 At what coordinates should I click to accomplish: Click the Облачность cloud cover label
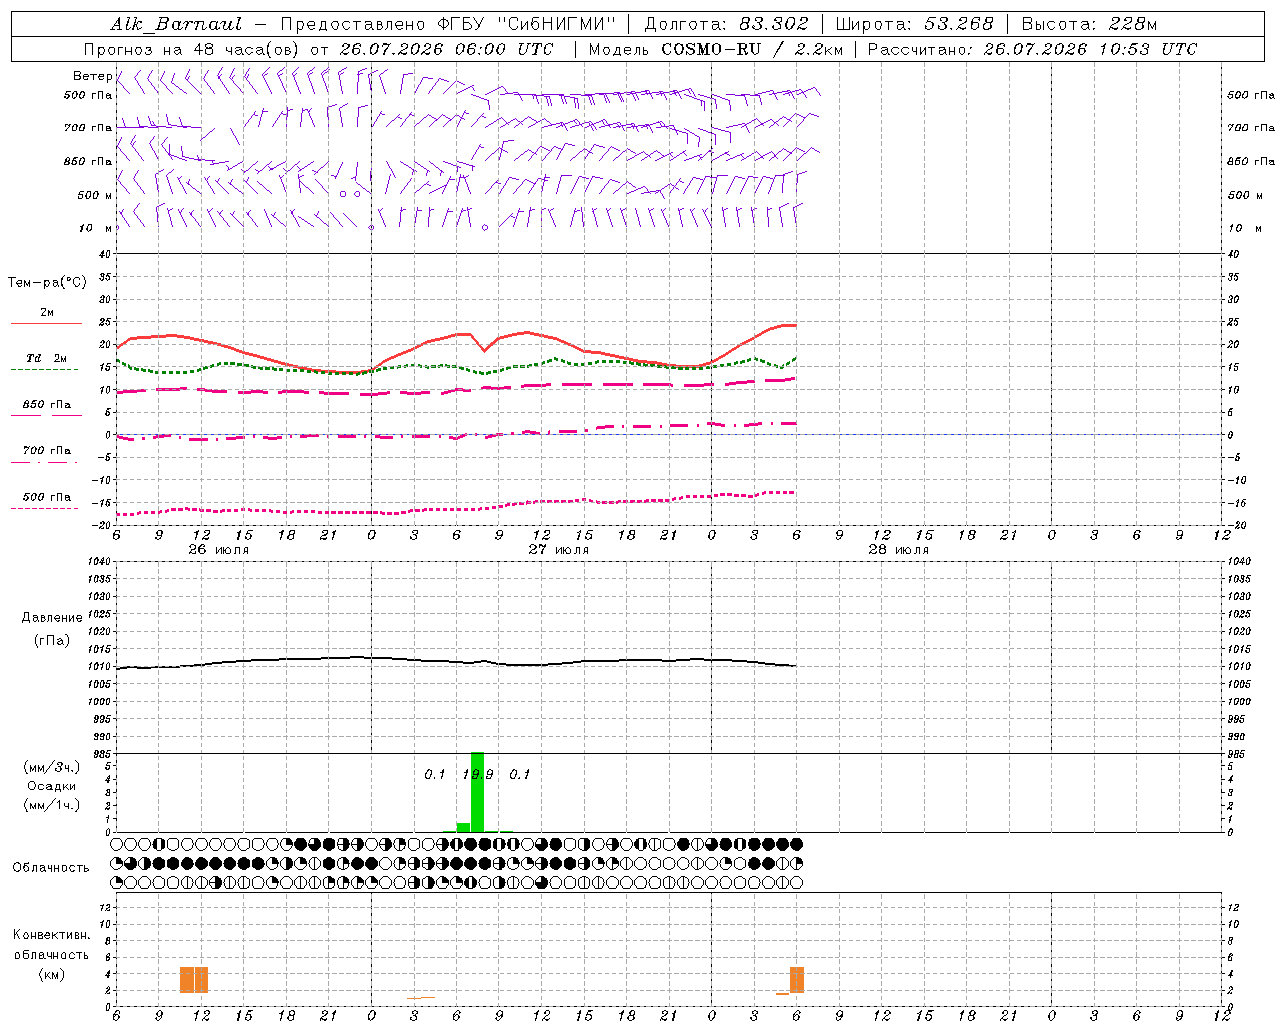pyautogui.click(x=51, y=868)
